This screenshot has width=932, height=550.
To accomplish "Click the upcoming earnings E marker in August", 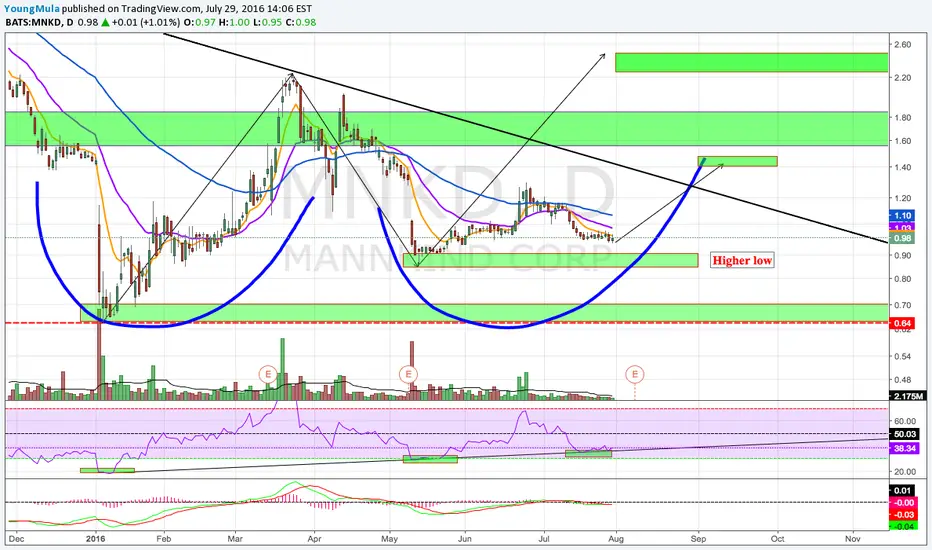I will click(635, 374).
